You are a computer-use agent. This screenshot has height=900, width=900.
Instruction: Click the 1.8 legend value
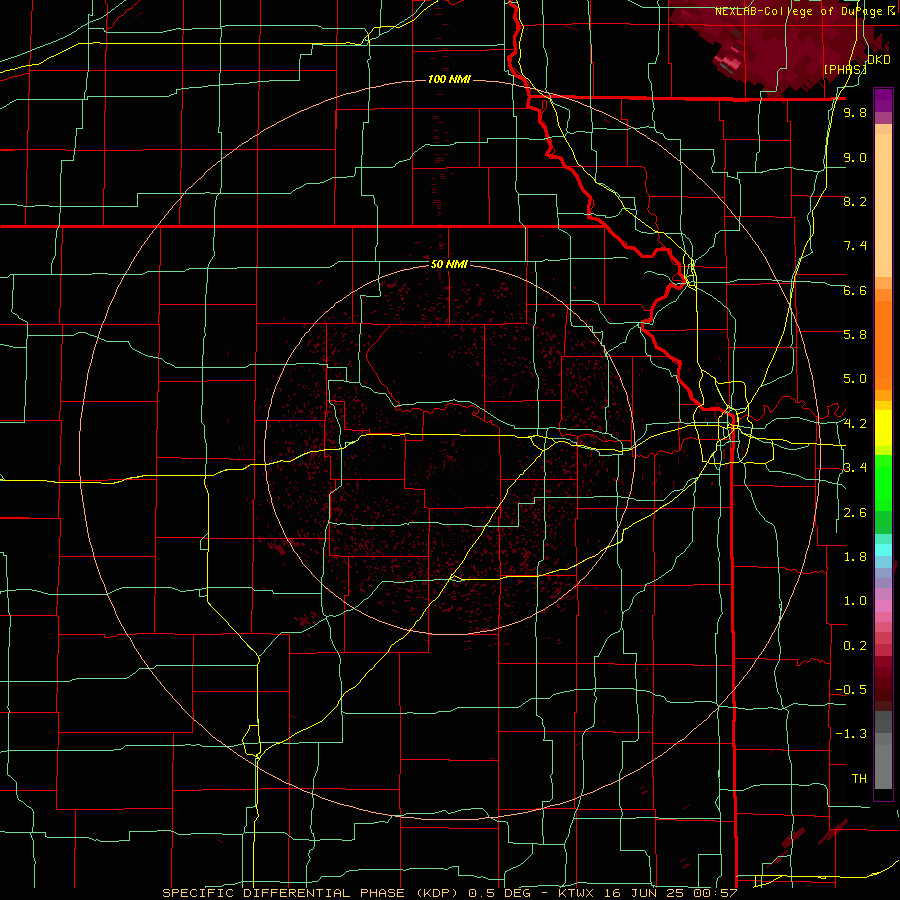tap(855, 557)
